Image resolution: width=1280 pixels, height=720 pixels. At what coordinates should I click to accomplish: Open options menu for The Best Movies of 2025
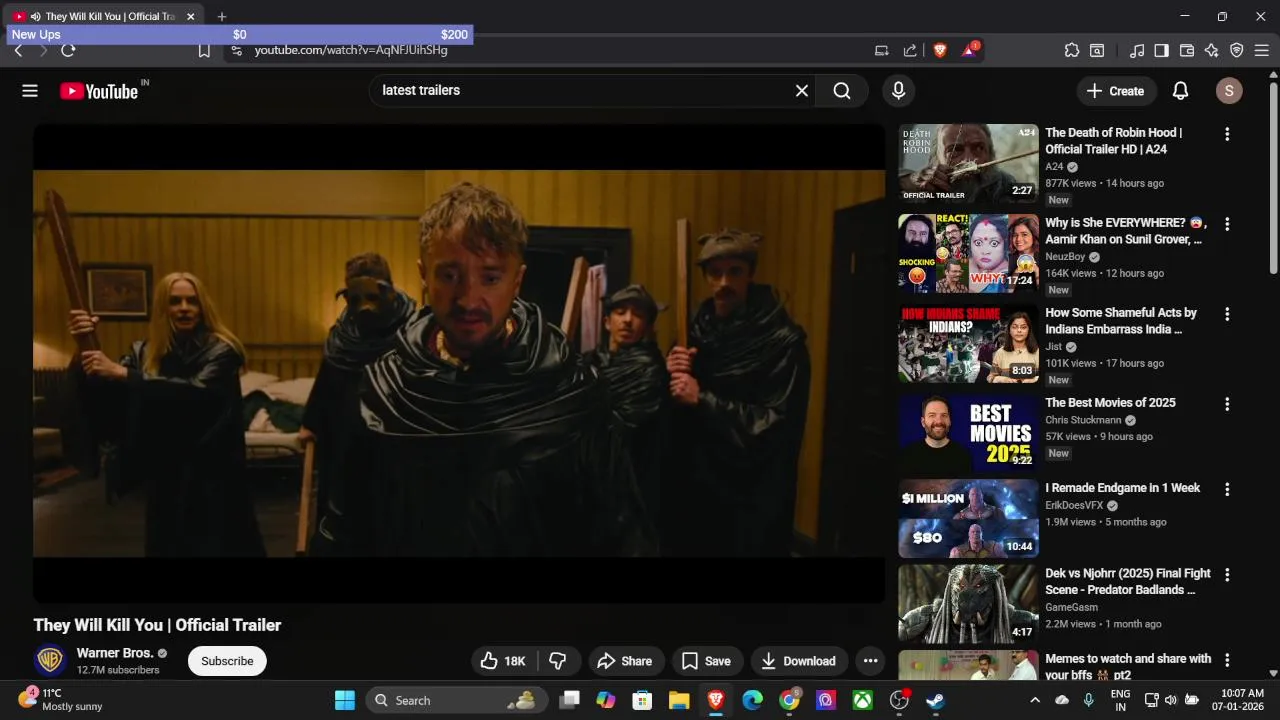pos(1227,404)
